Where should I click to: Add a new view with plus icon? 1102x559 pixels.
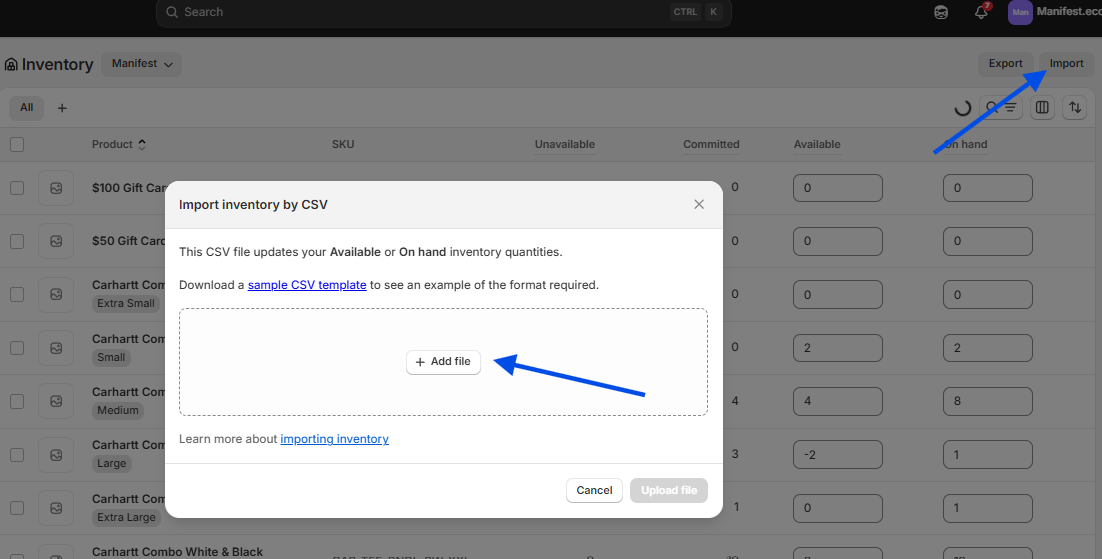pos(62,108)
